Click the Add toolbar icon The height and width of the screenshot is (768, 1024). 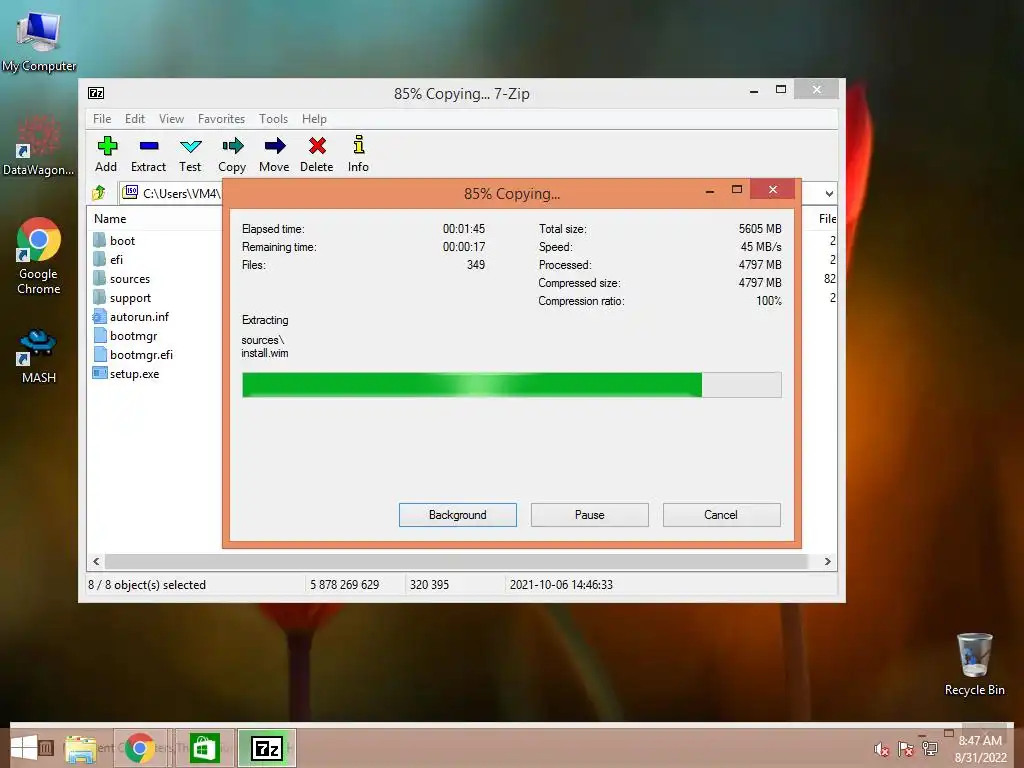106,154
